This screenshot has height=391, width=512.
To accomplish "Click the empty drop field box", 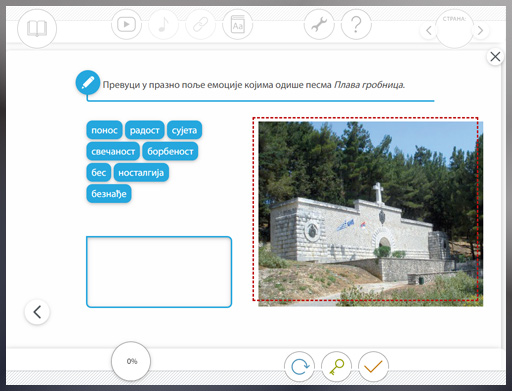I will click(x=159, y=272).
